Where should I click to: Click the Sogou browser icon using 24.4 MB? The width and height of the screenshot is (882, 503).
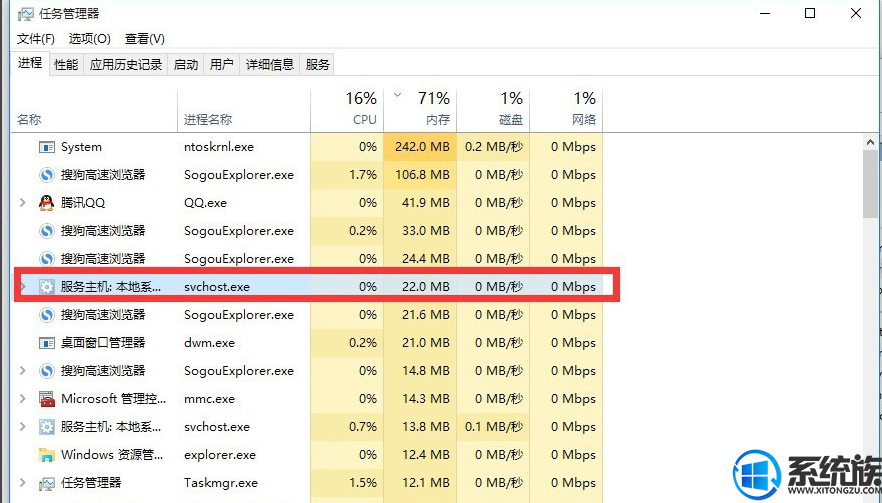[46, 259]
